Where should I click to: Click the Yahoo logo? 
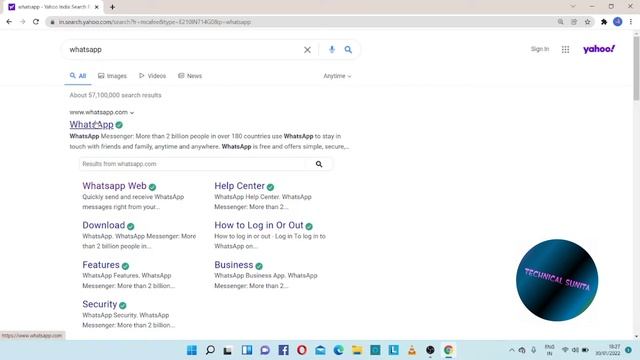[599, 49]
